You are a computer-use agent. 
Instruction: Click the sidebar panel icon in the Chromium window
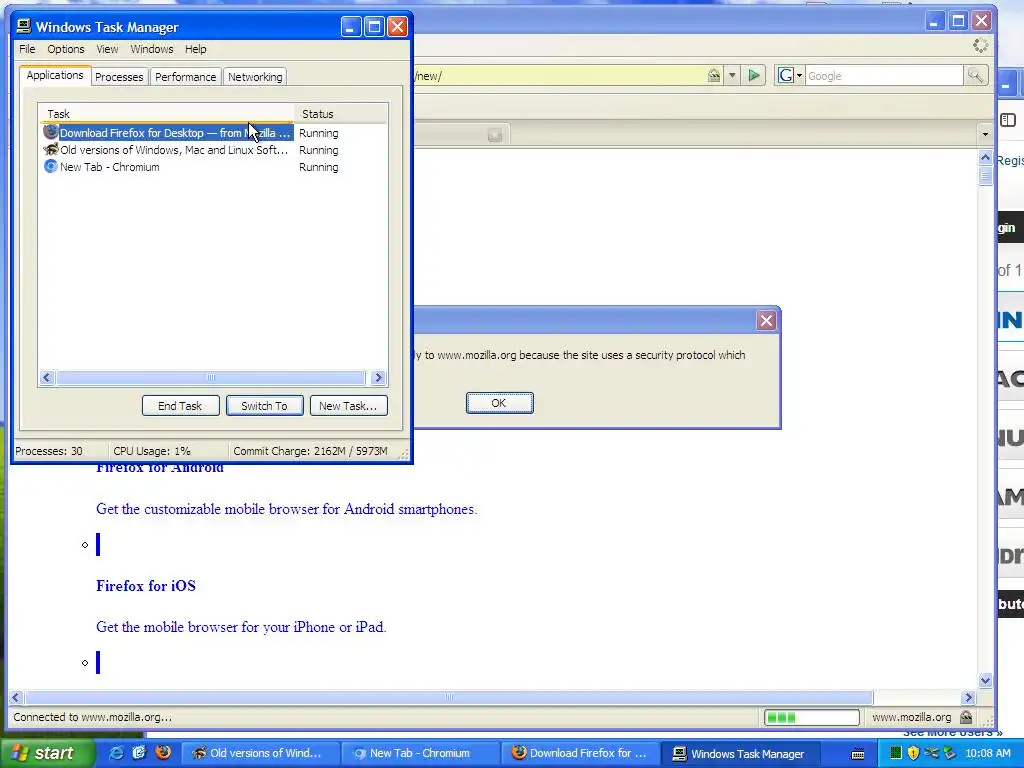pyautogui.click(x=1008, y=120)
